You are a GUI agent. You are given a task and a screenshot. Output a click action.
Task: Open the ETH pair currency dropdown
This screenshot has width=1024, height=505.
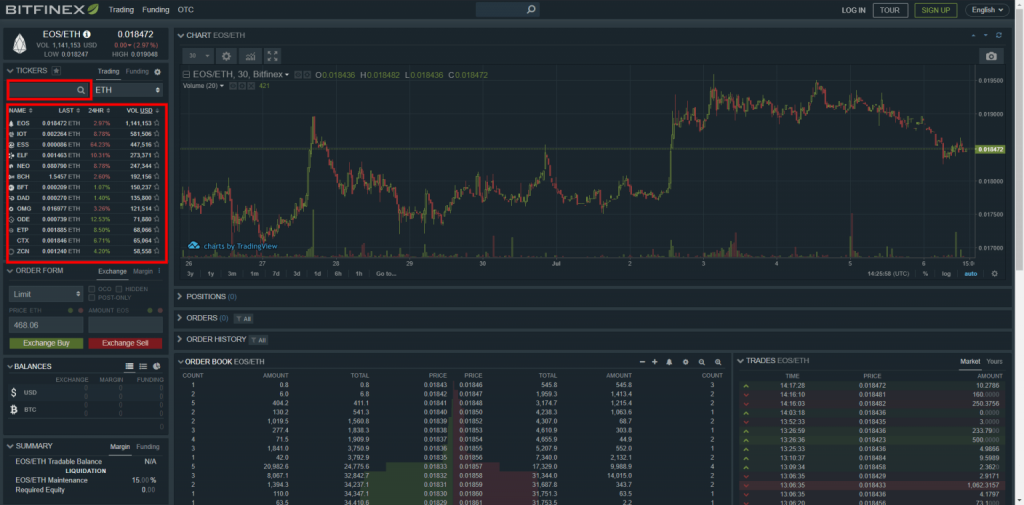tap(128, 90)
